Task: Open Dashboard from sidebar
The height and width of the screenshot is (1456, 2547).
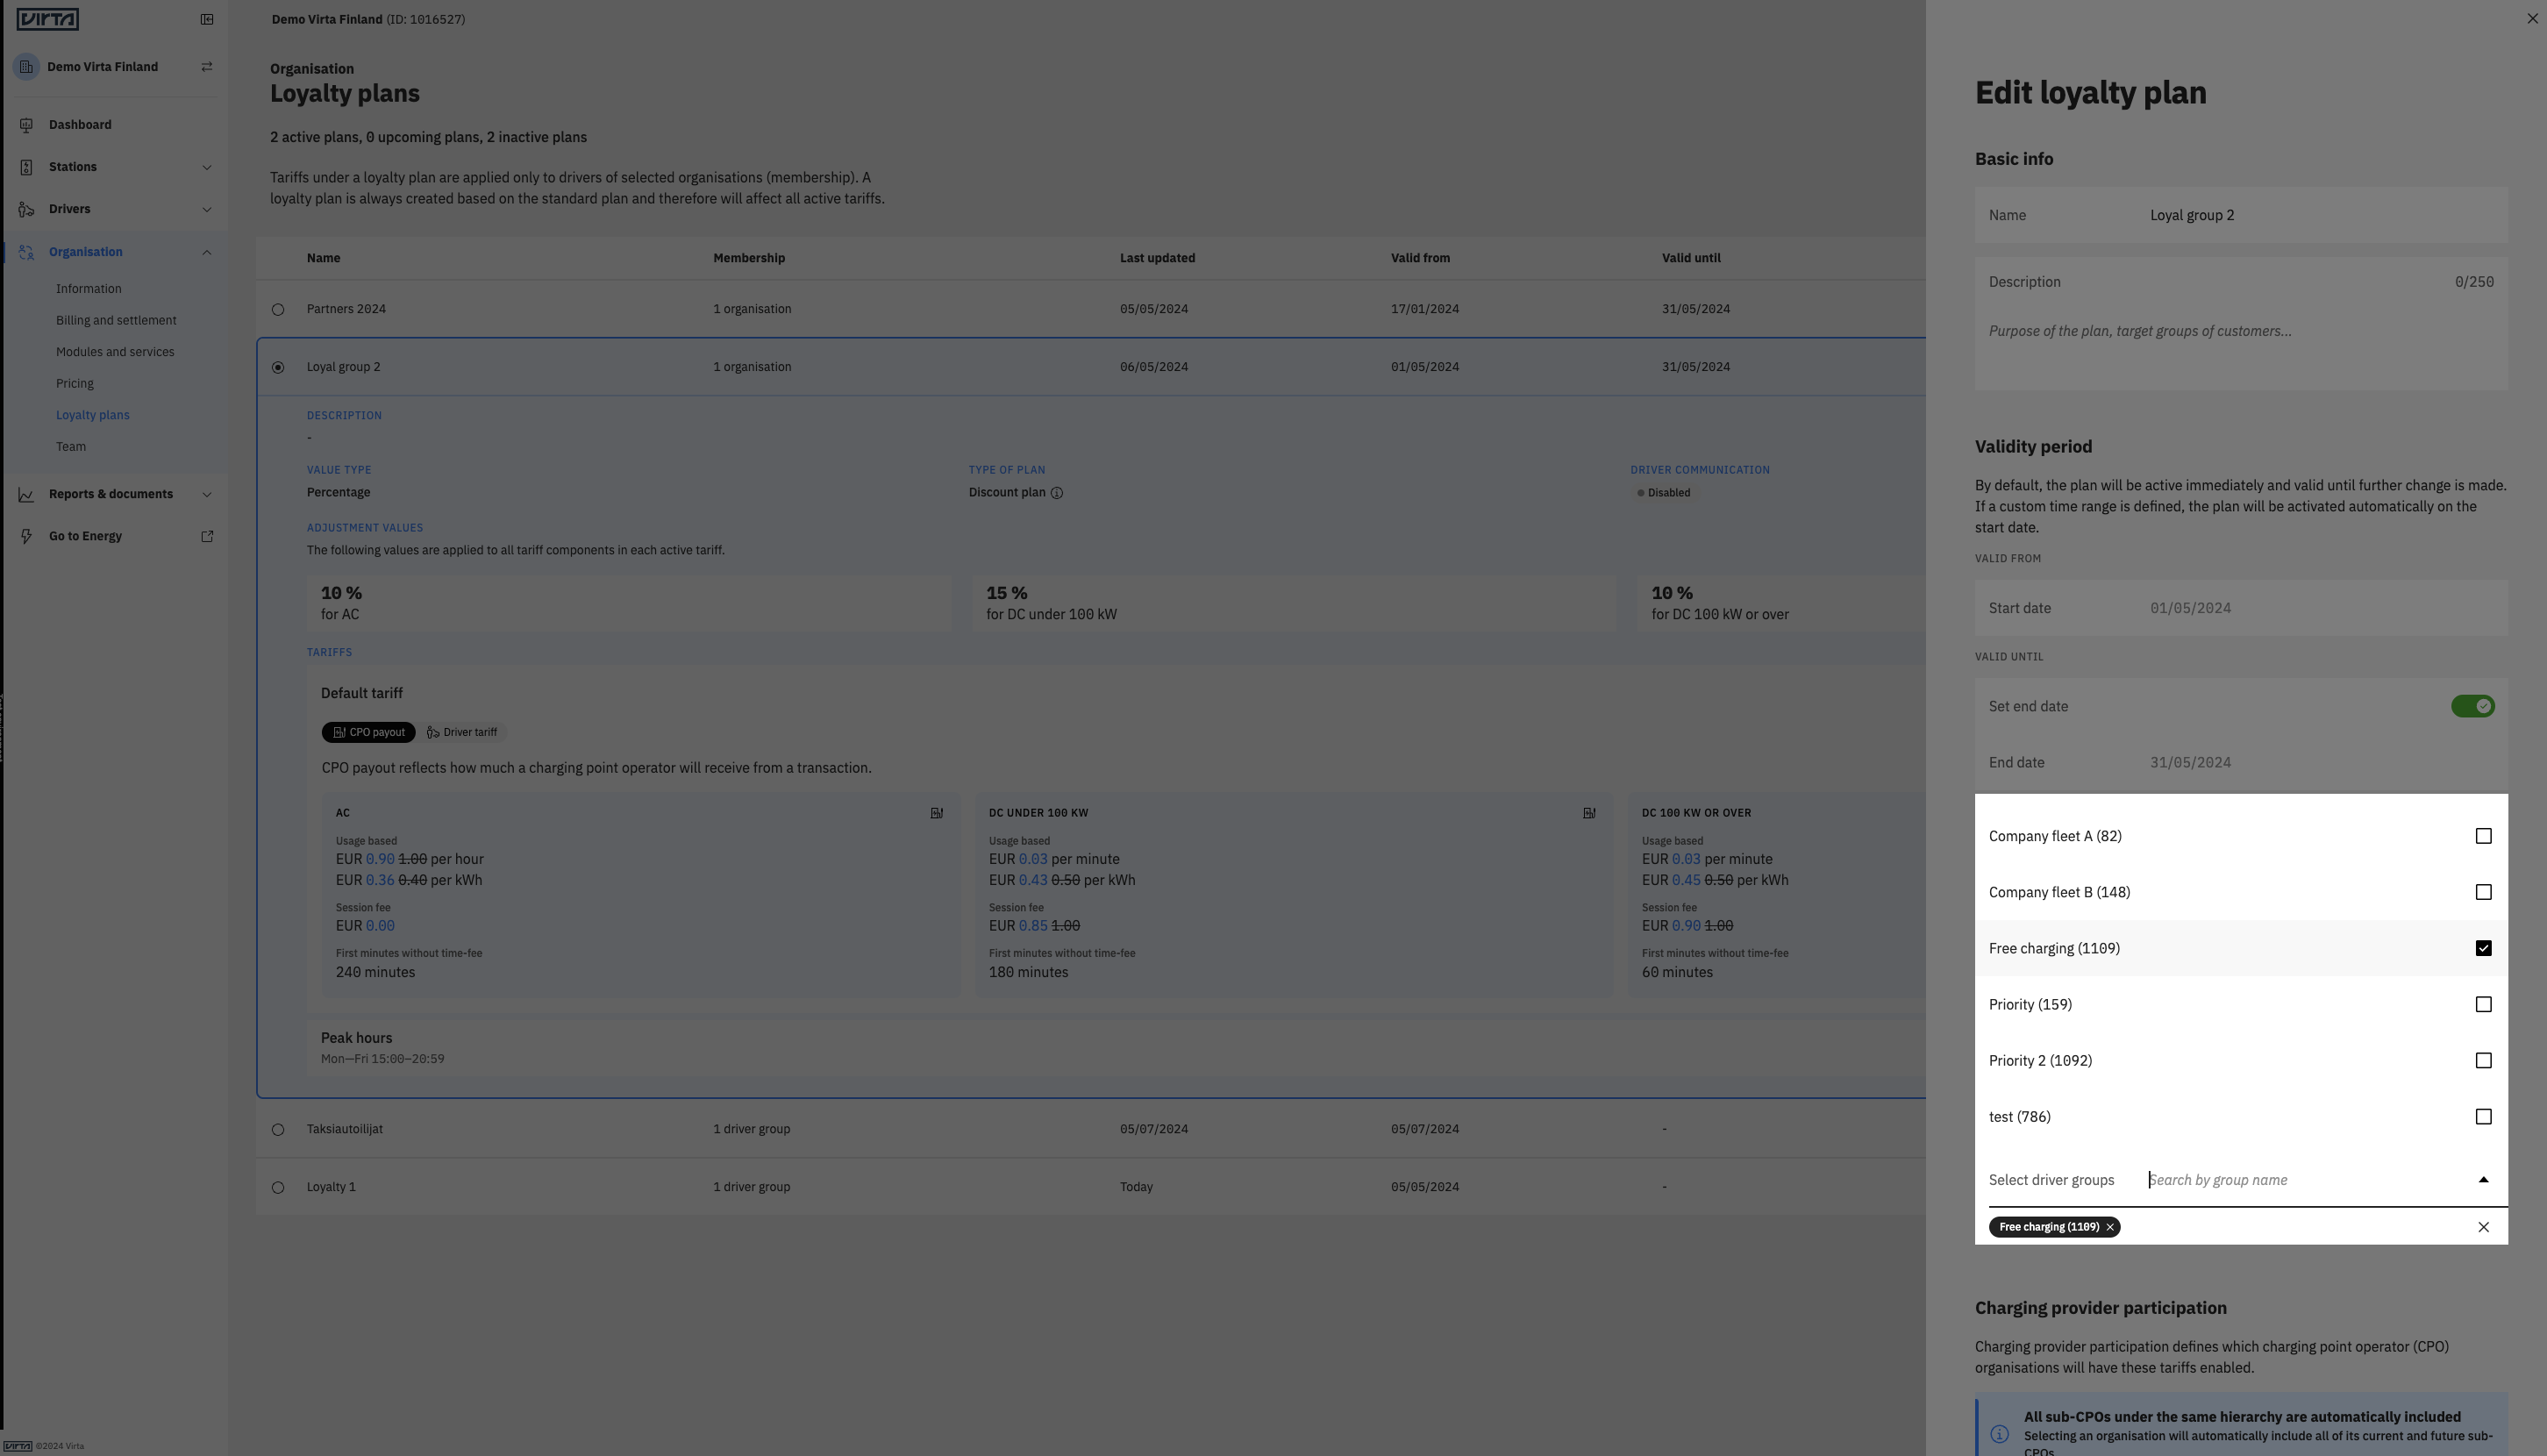Action: click(80, 125)
